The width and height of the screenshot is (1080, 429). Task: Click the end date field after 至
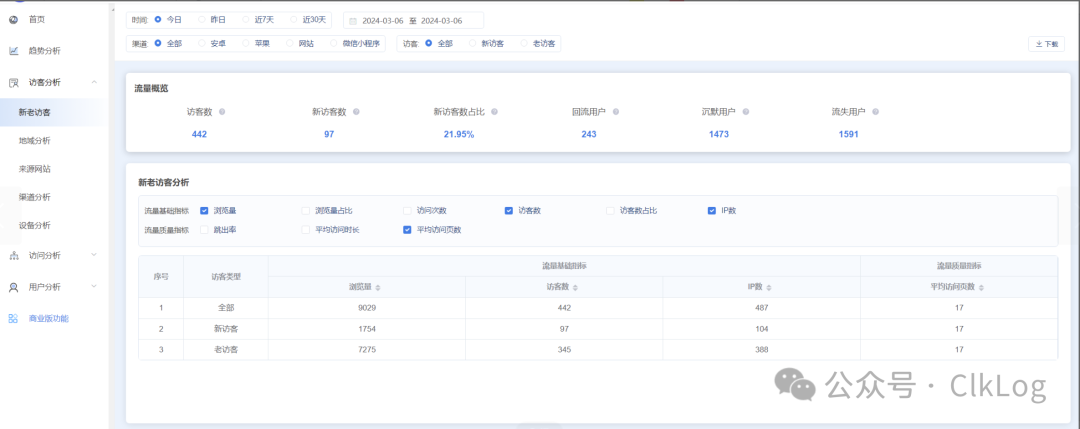click(442, 21)
